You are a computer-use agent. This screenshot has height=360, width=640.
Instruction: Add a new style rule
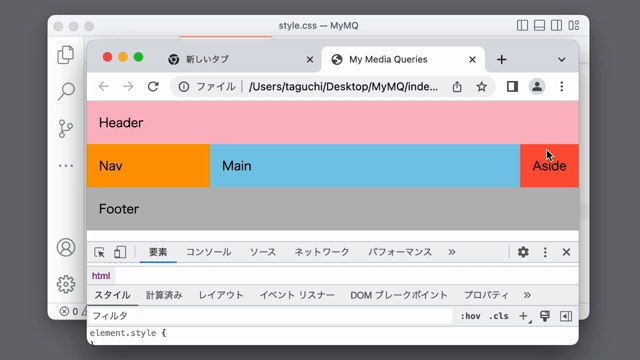click(523, 316)
